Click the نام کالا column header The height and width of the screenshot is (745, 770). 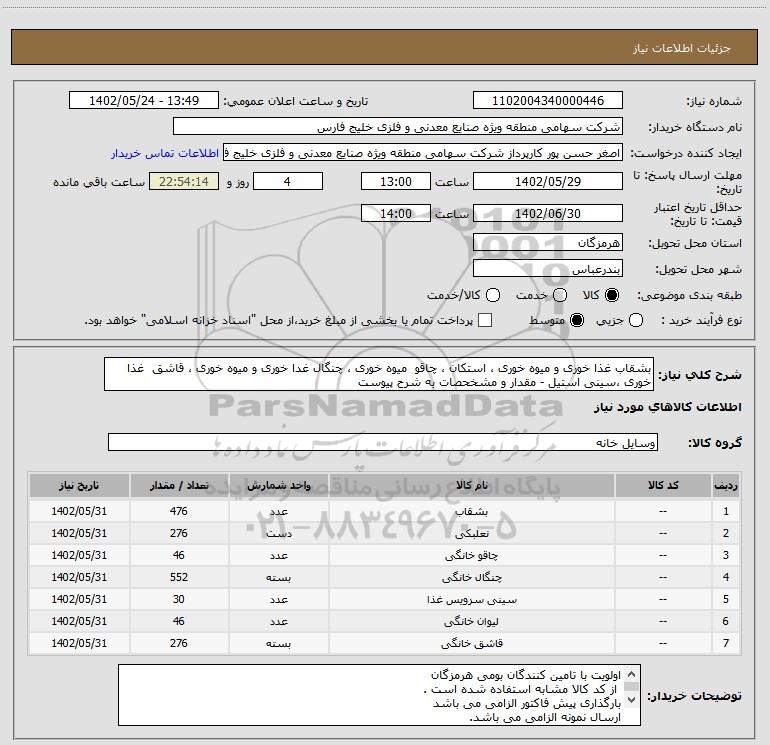point(471,485)
